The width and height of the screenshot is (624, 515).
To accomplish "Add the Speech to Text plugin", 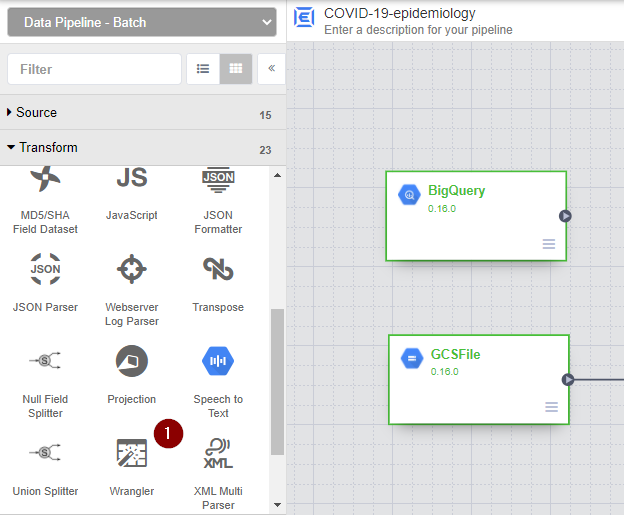I will [218, 382].
